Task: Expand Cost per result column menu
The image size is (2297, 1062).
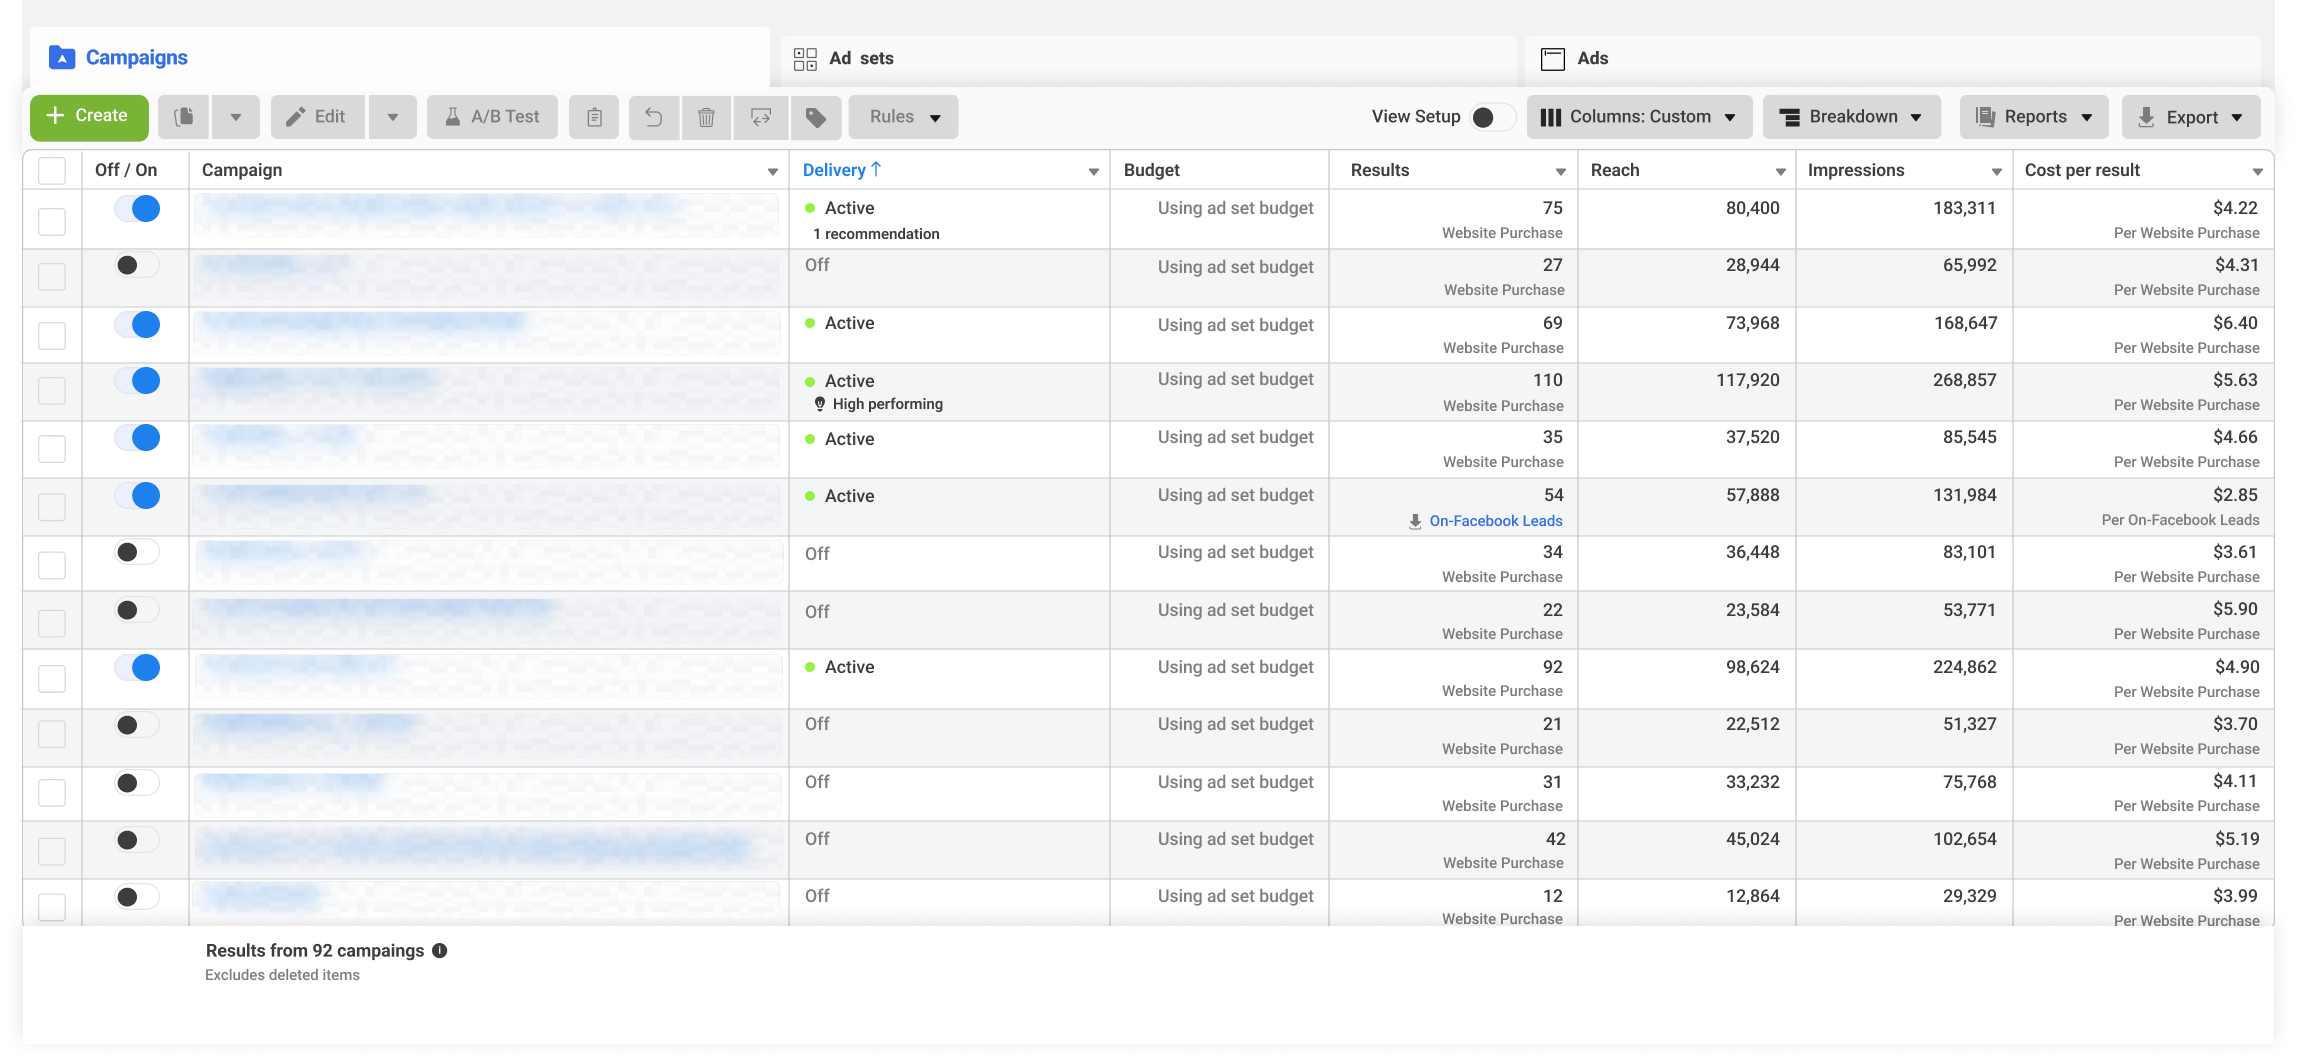Action: click(x=2257, y=172)
